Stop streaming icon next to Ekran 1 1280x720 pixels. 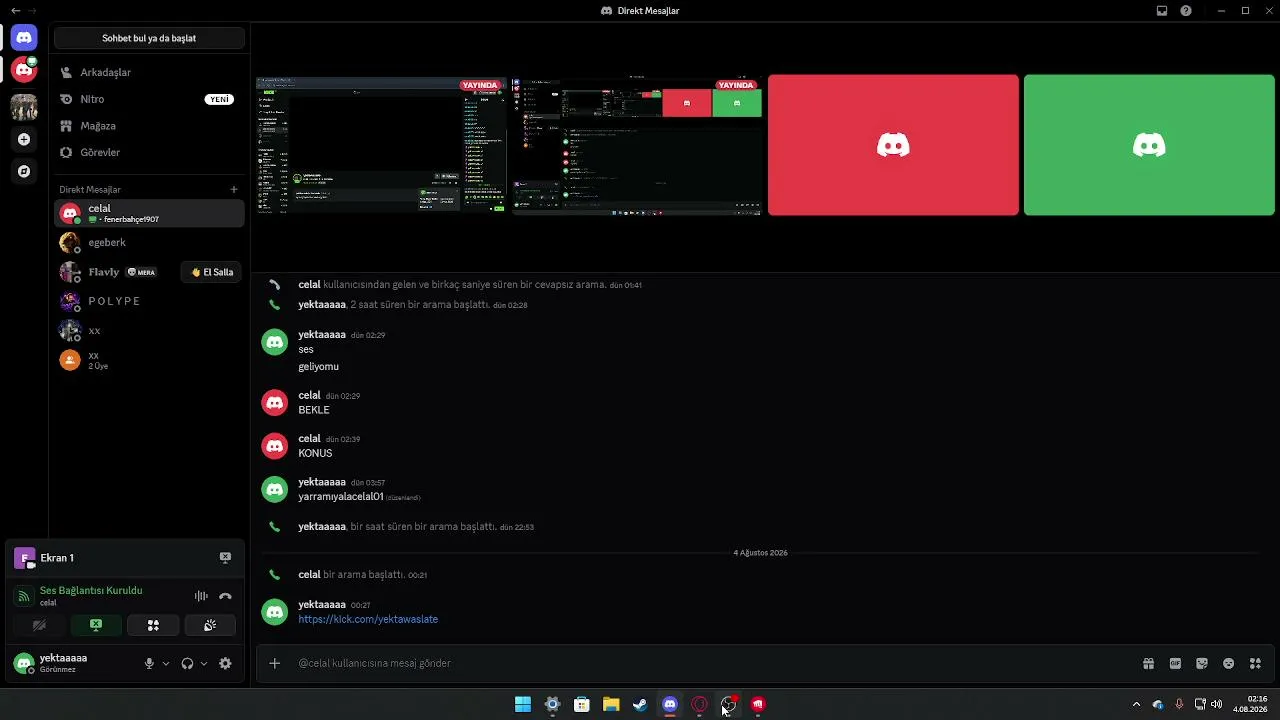225,558
